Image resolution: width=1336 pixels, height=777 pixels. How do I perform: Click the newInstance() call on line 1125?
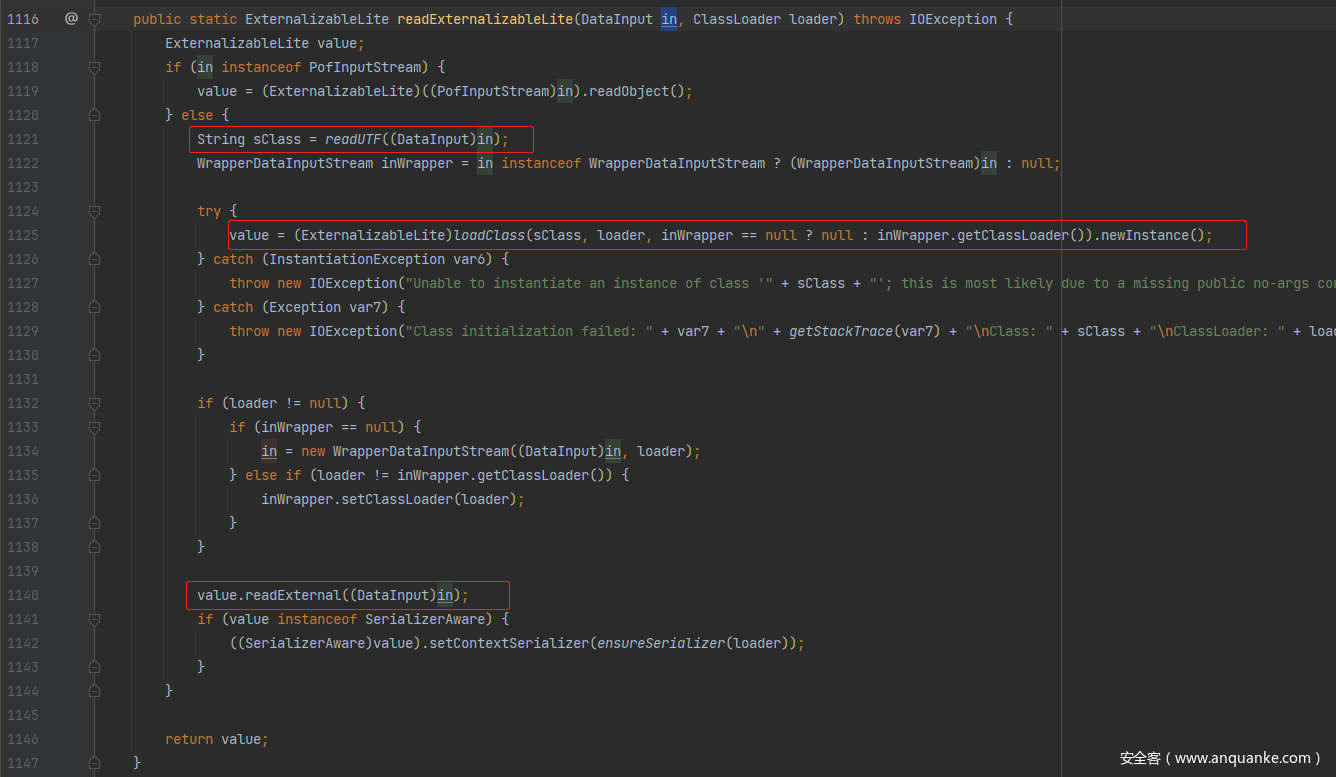pos(1148,235)
